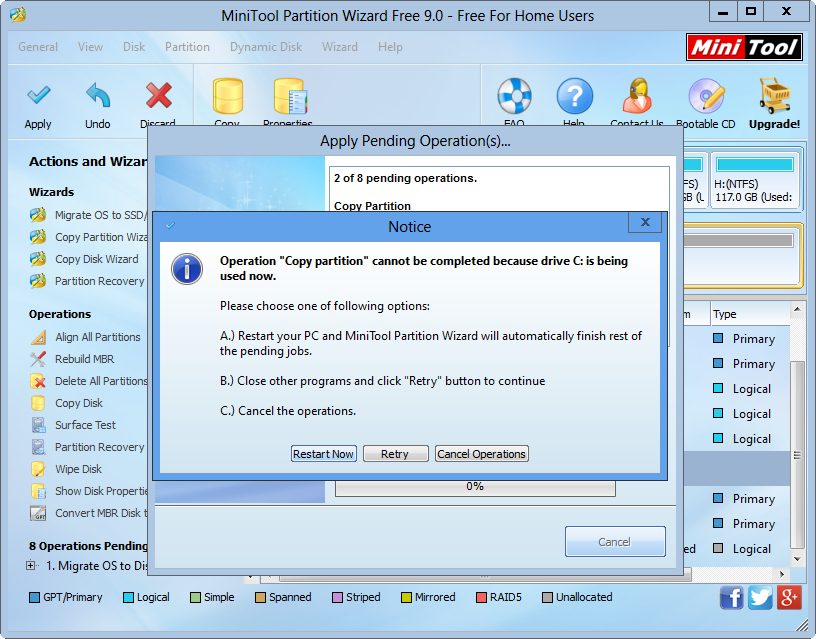Open the Dynamic Disk menu

266,47
